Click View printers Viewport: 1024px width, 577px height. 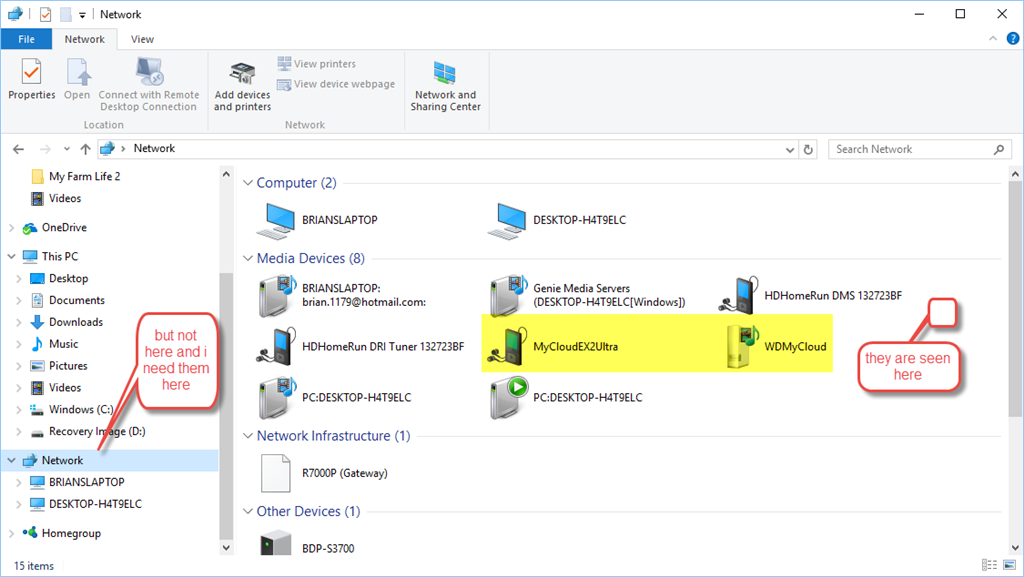coord(317,63)
